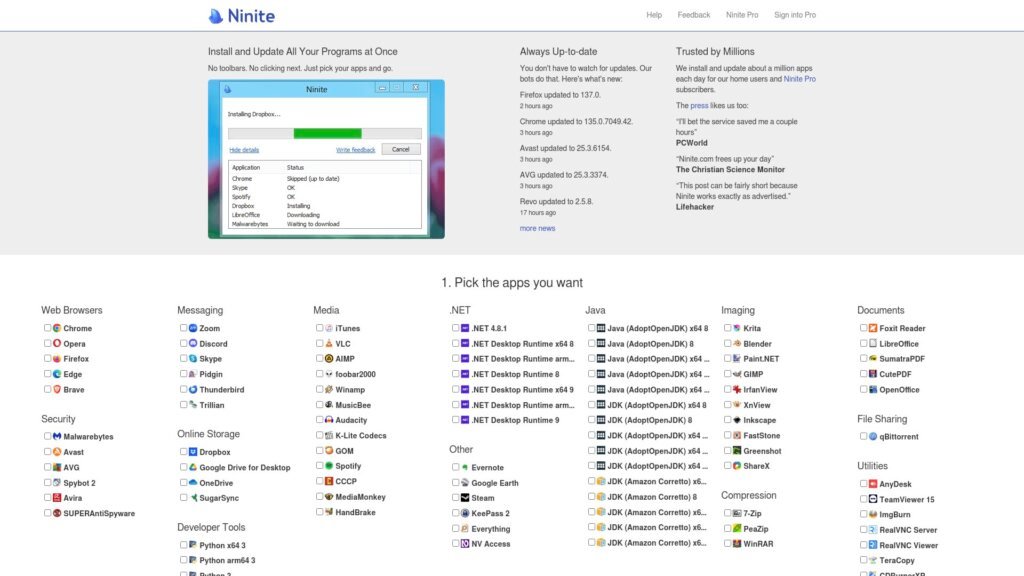Click 'Chrome updated to 135.0.7049.42.' text

click(576, 121)
